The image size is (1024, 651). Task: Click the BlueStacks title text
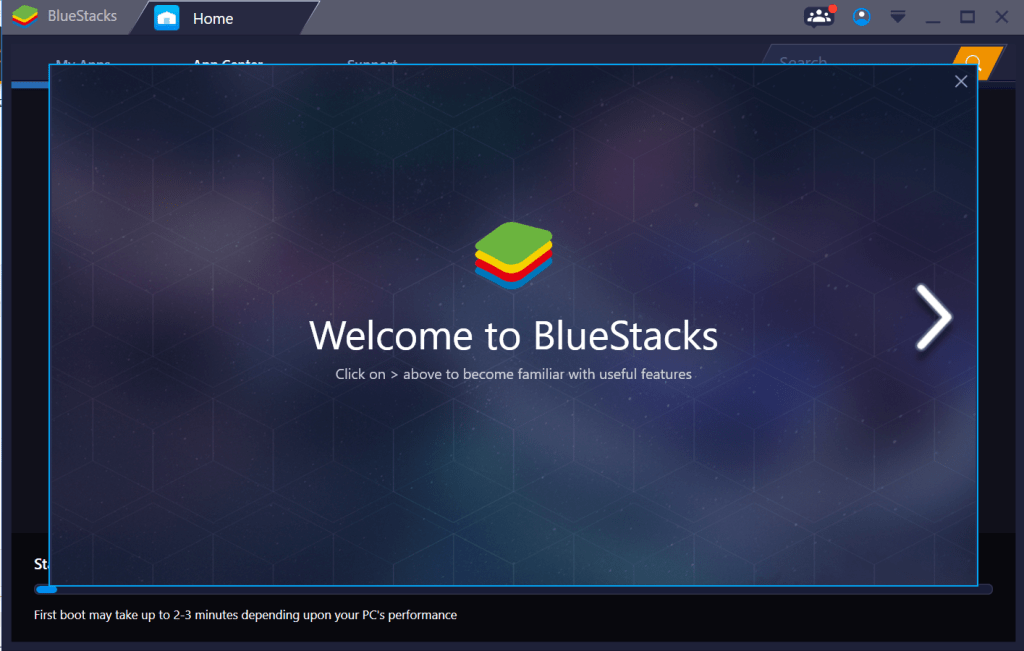82,16
